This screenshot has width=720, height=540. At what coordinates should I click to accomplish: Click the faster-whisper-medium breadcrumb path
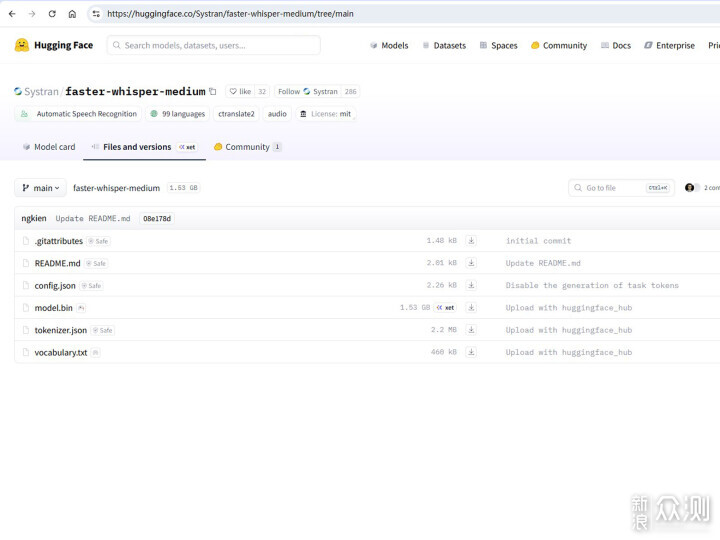point(117,188)
